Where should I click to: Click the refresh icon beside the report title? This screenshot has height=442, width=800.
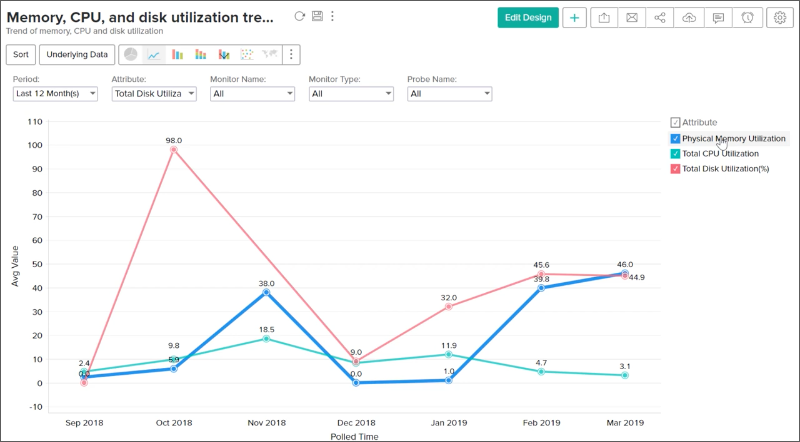(299, 16)
